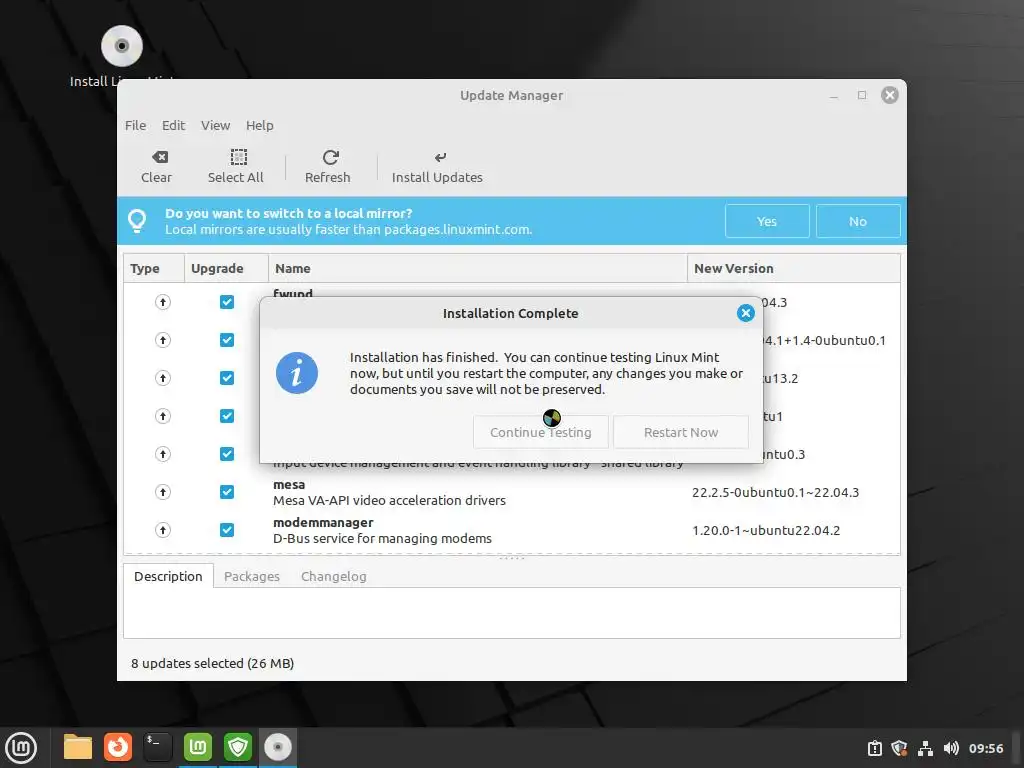
Task: Maximize the Update Manager window
Action: click(862, 95)
